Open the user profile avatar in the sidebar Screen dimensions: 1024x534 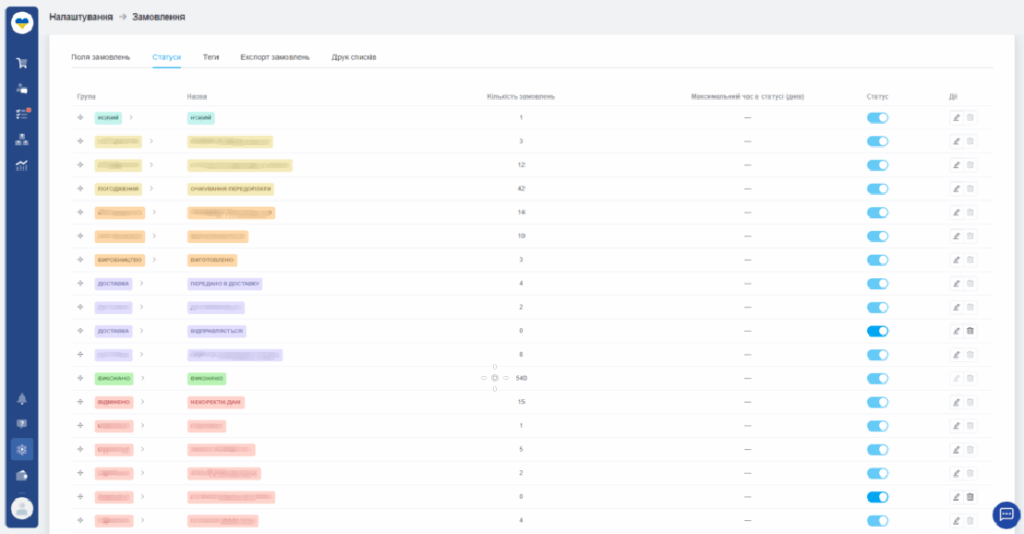tap(21, 508)
